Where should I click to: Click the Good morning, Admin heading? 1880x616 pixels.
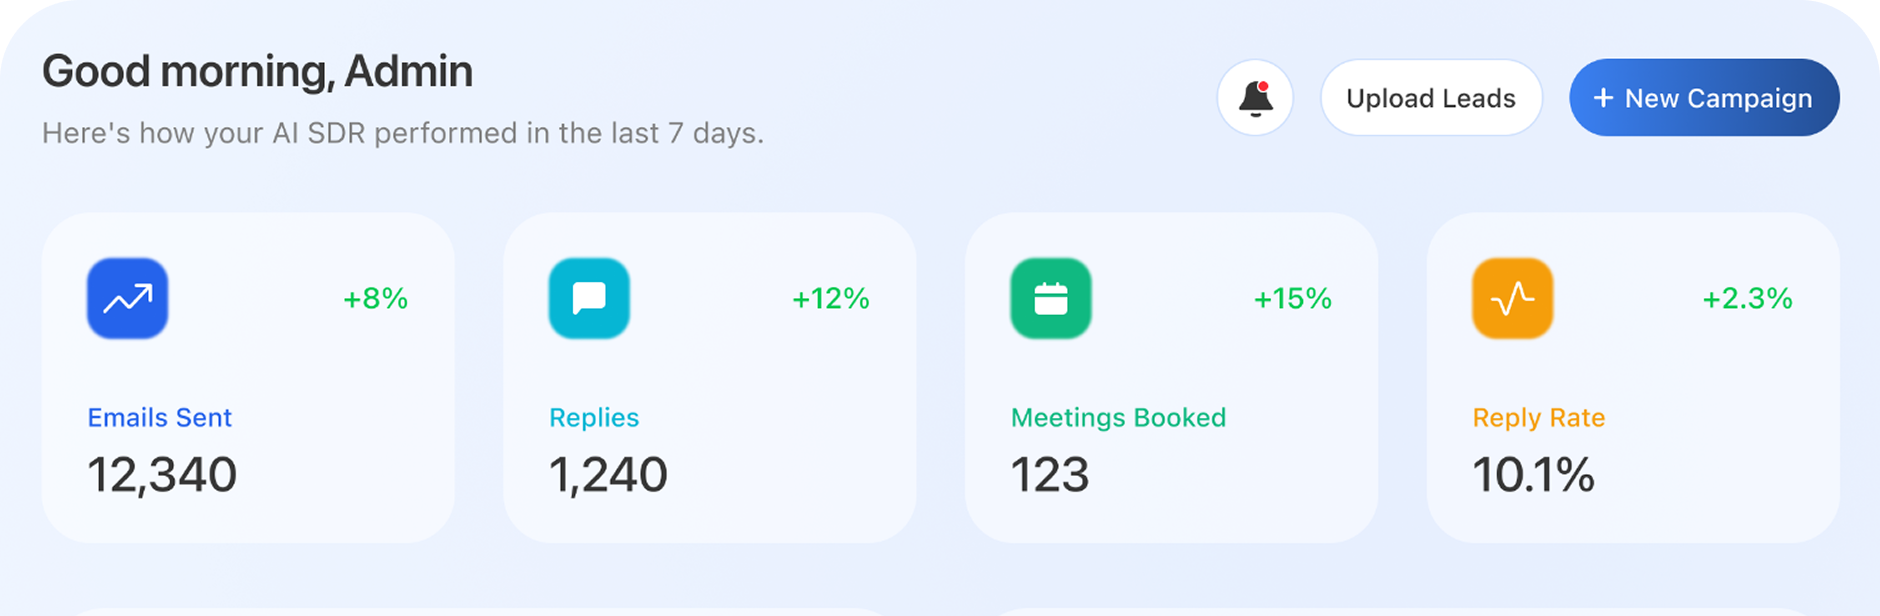pos(257,72)
